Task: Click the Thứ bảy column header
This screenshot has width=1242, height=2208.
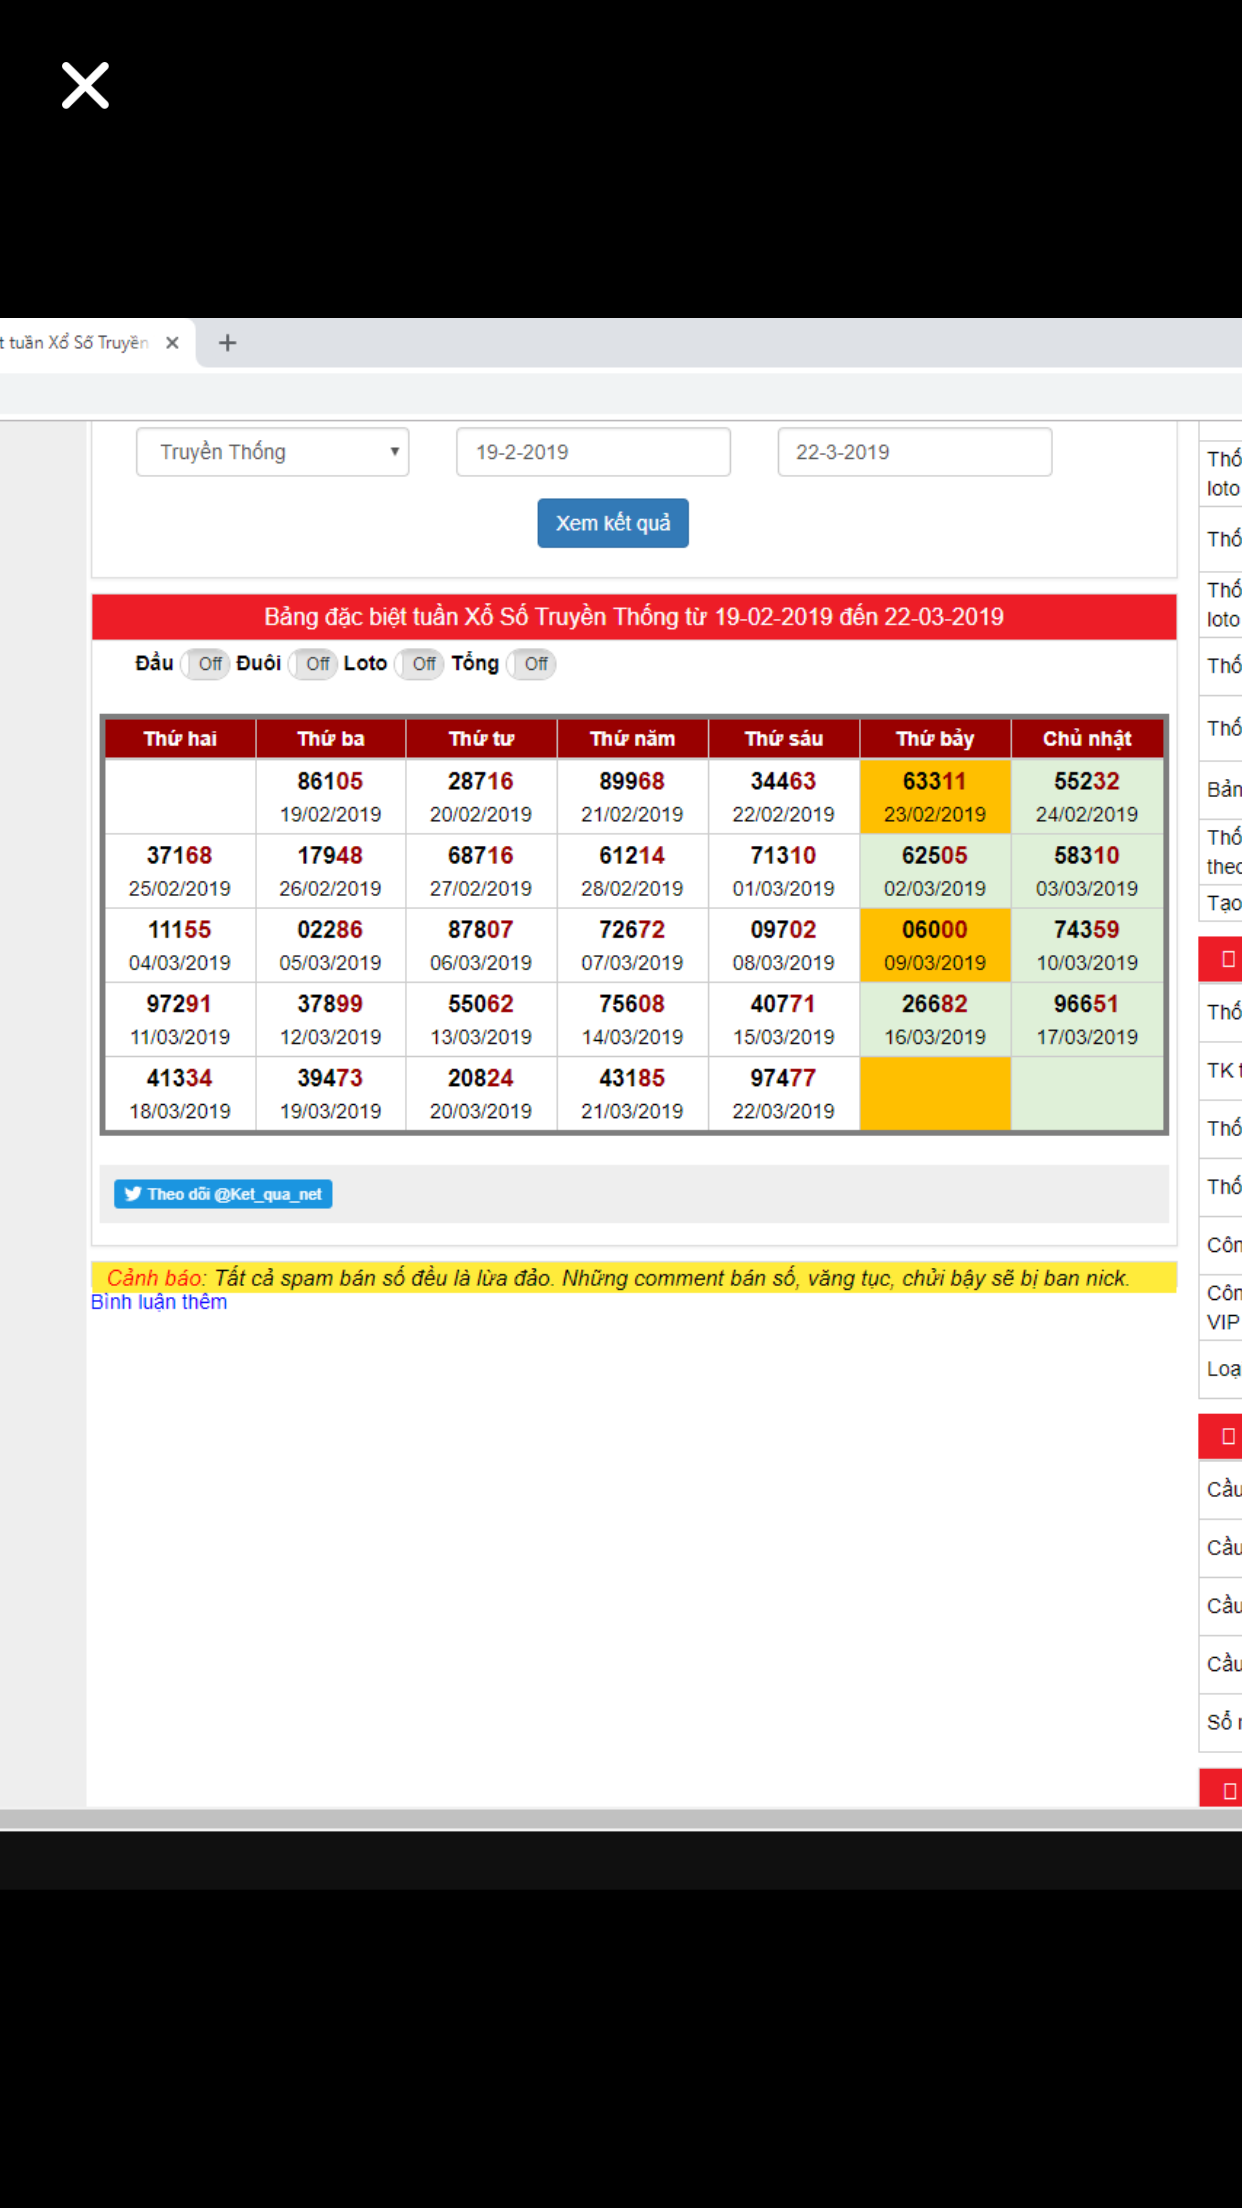Action: click(x=934, y=739)
